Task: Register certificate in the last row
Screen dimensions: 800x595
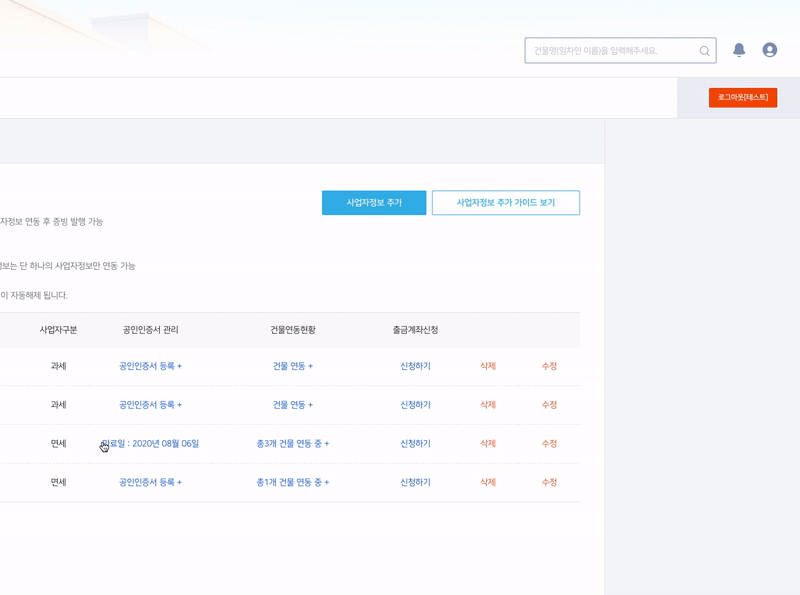Action: pyautogui.click(x=150, y=482)
